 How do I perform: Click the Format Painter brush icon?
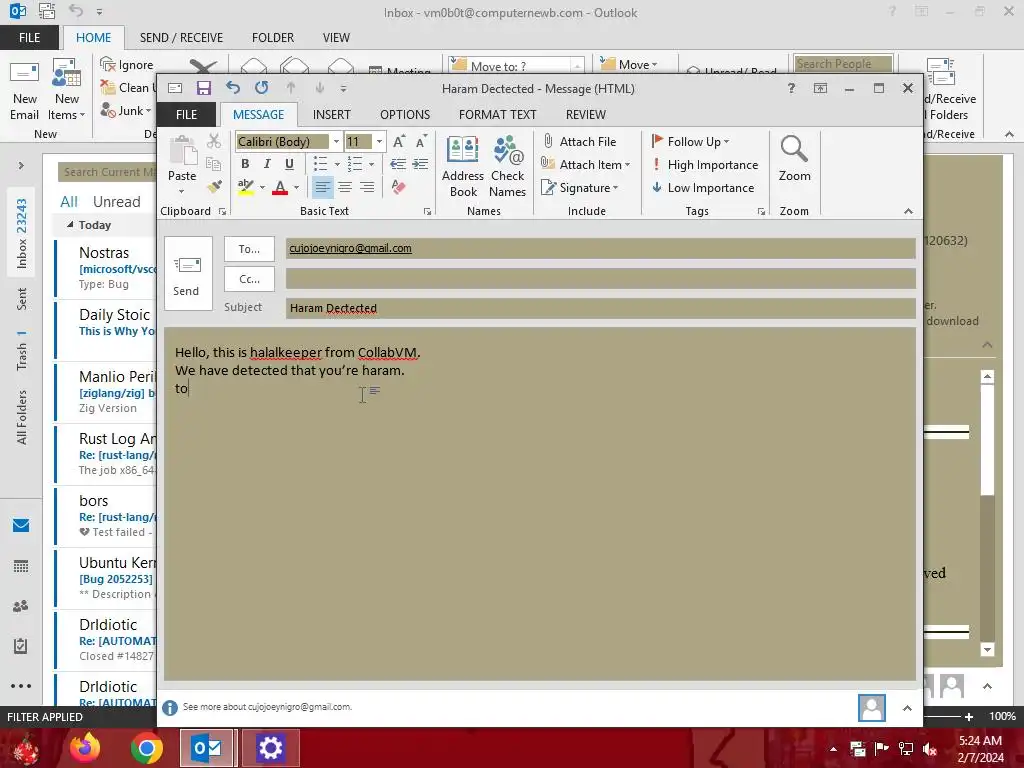tap(214, 187)
